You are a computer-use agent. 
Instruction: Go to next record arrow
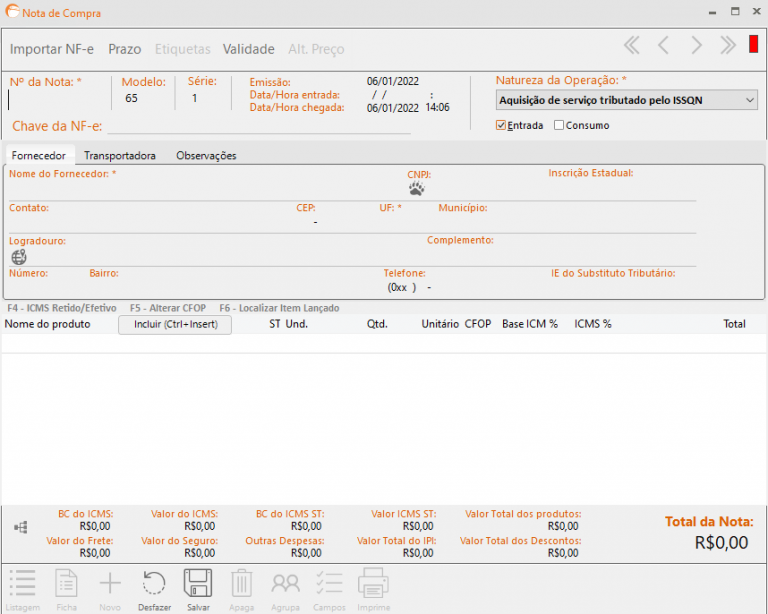click(696, 45)
